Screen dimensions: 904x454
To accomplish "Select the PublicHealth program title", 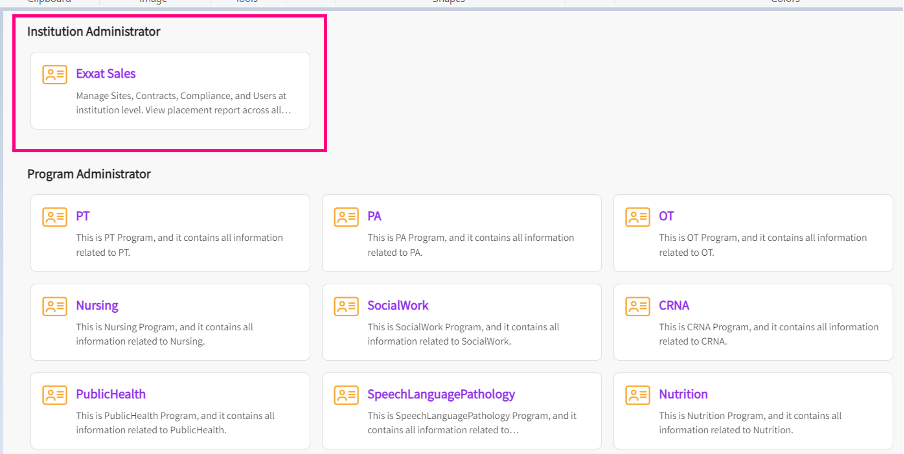I will click(x=110, y=394).
